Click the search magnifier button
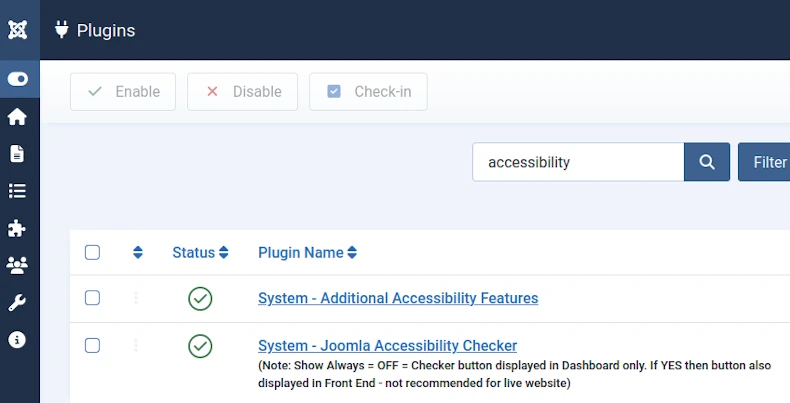This screenshot has width=790, height=403. [x=707, y=162]
